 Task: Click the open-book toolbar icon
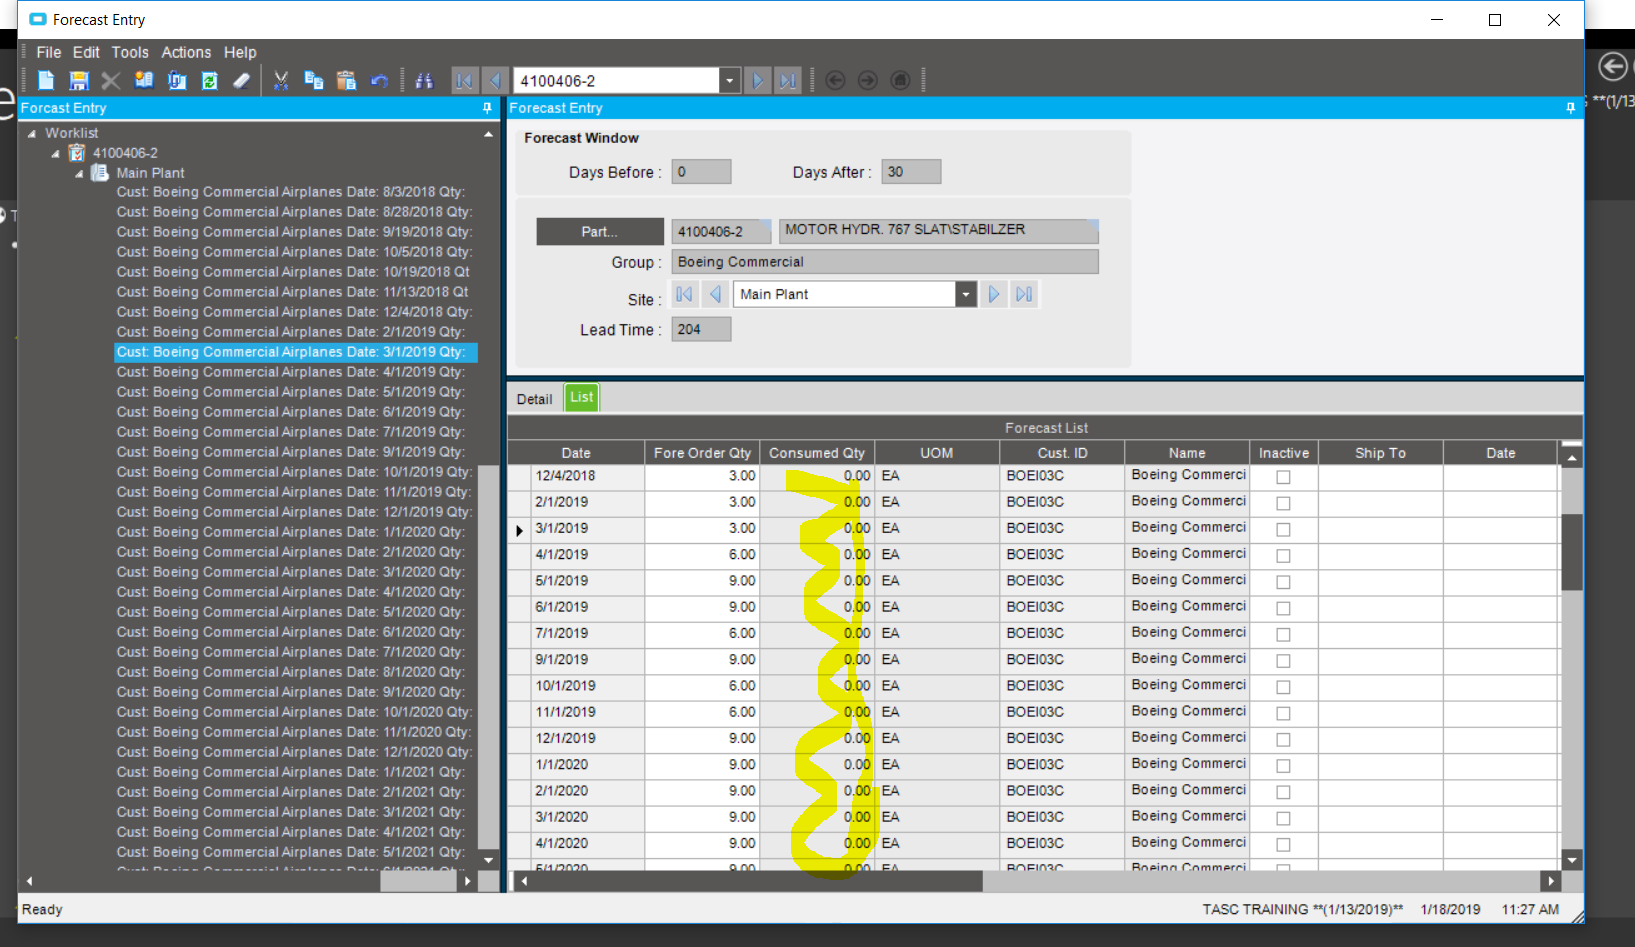coord(144,80)
